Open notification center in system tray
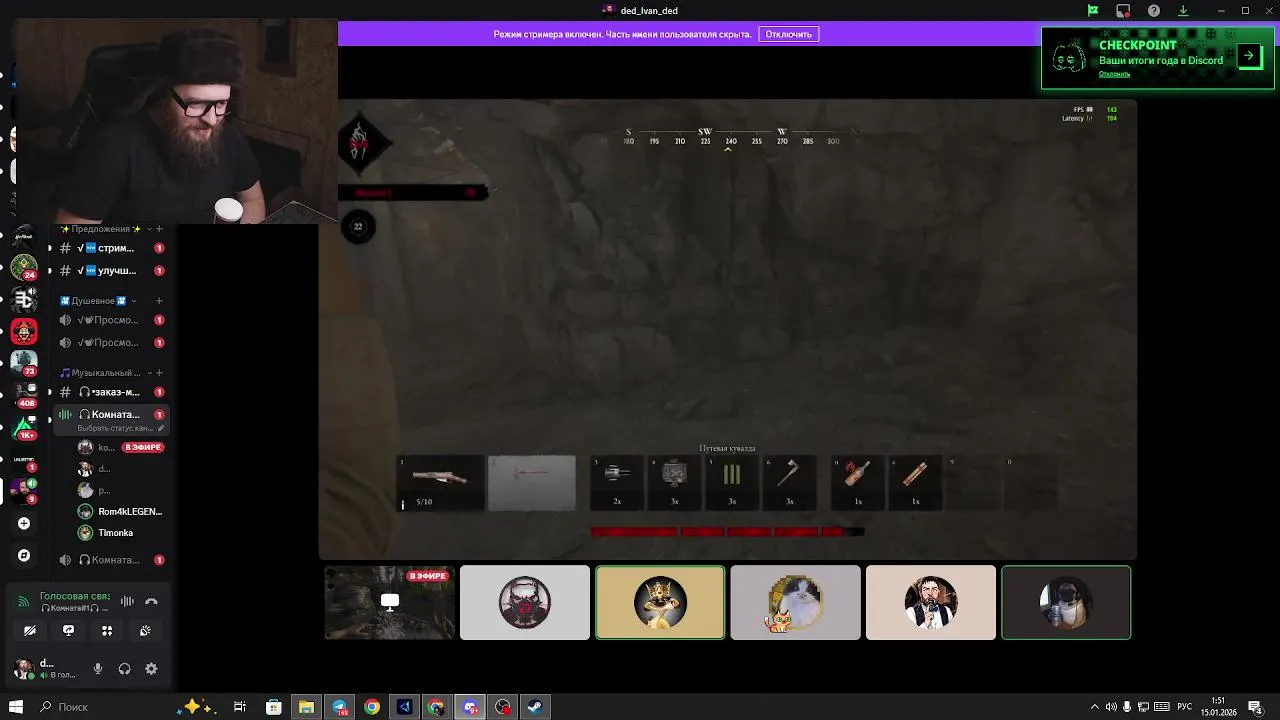This screenshot has height=720, width=1280. pos(1255,707)
